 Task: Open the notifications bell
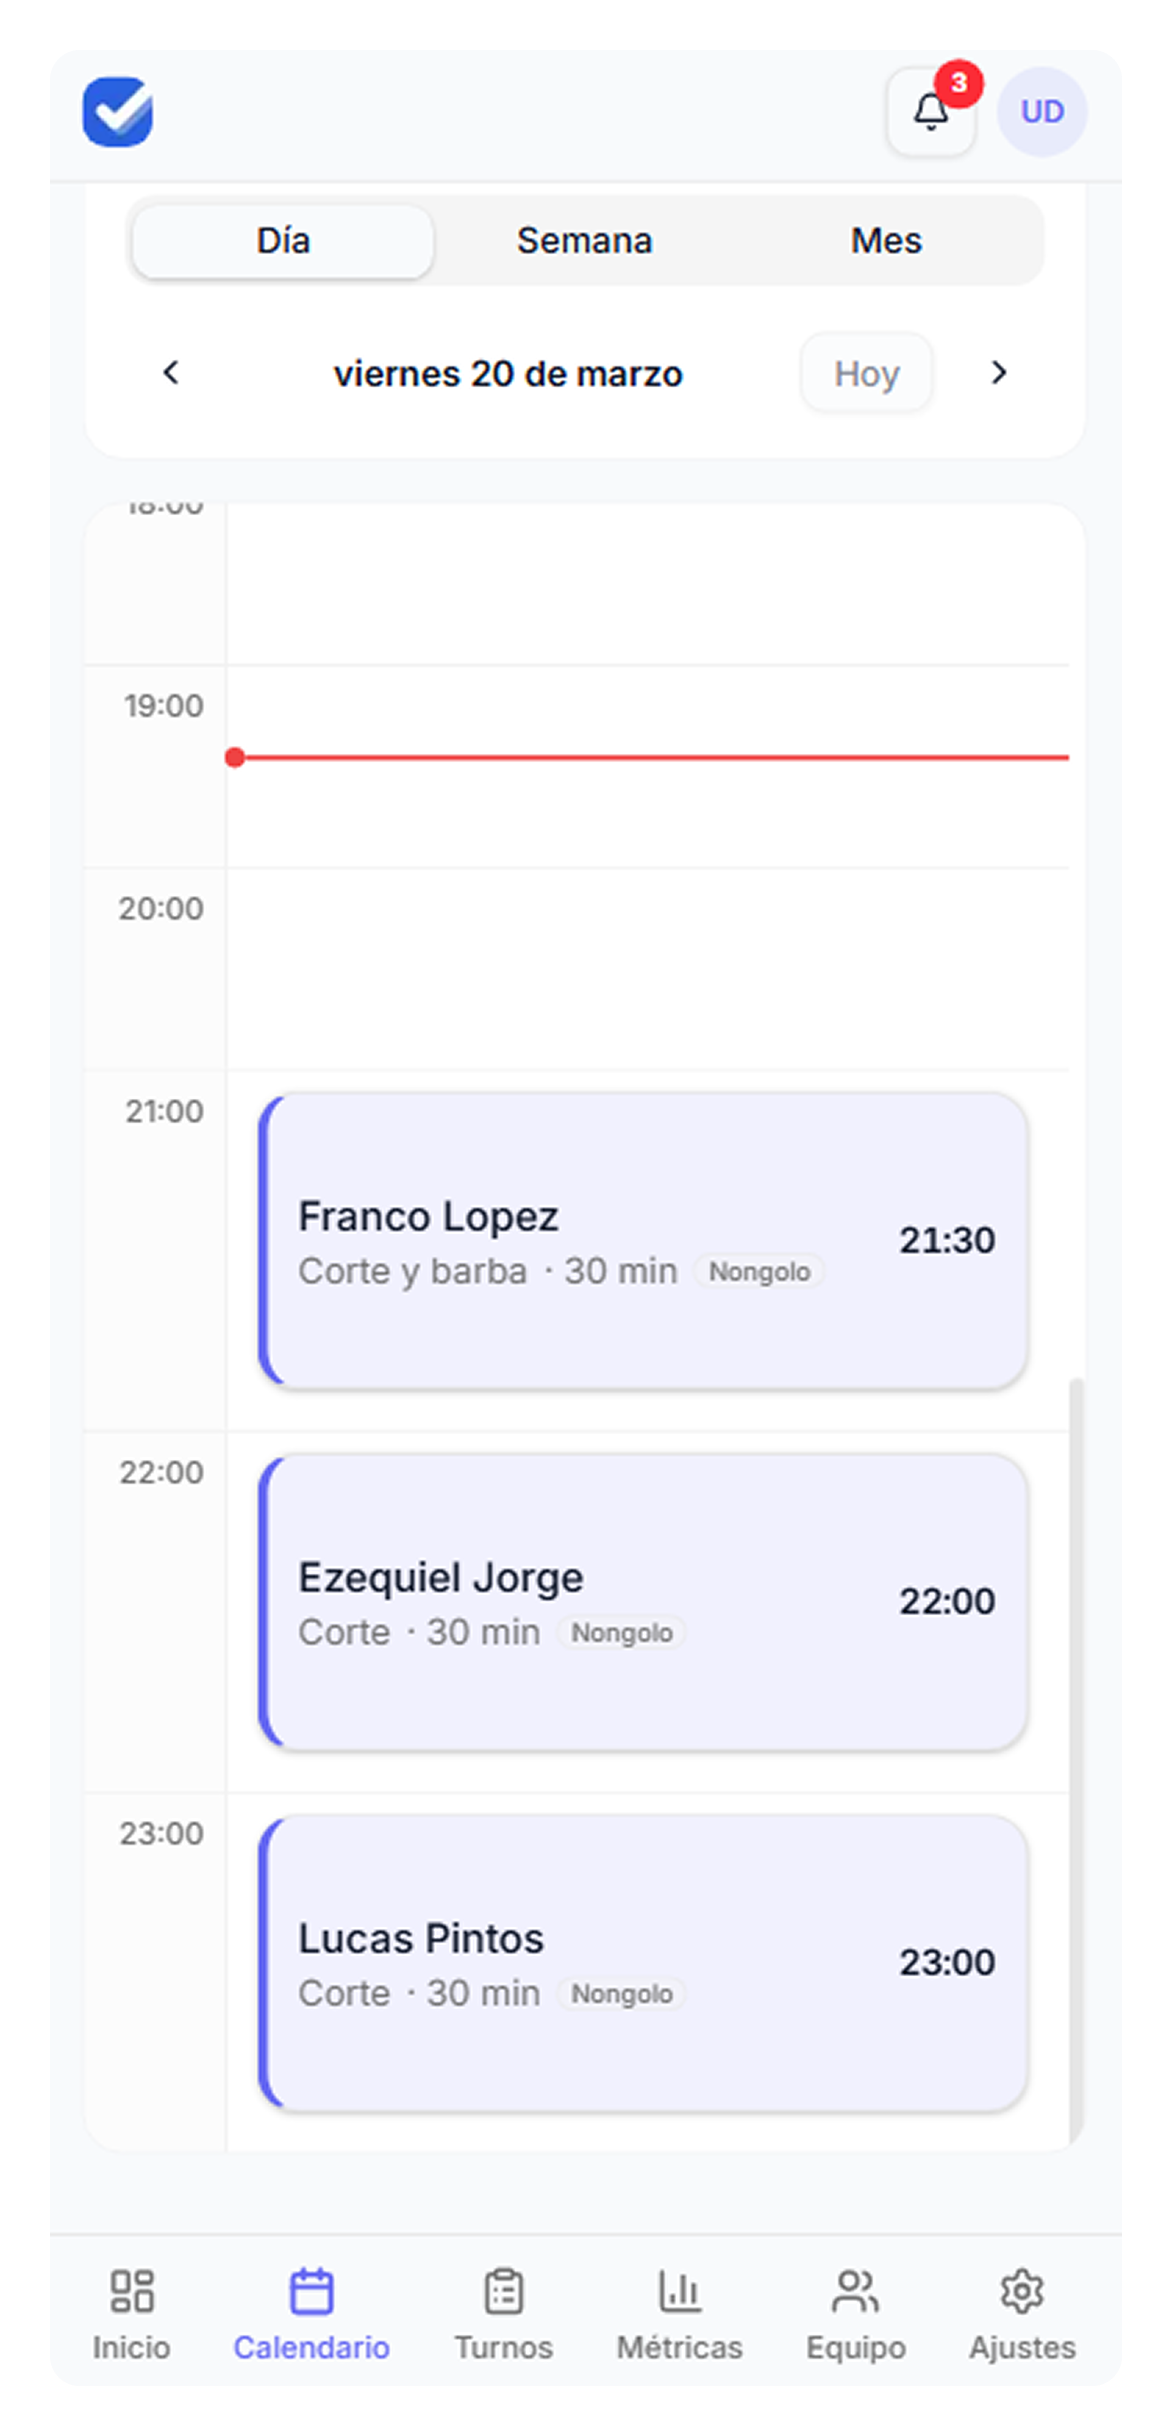click(931, 113)
